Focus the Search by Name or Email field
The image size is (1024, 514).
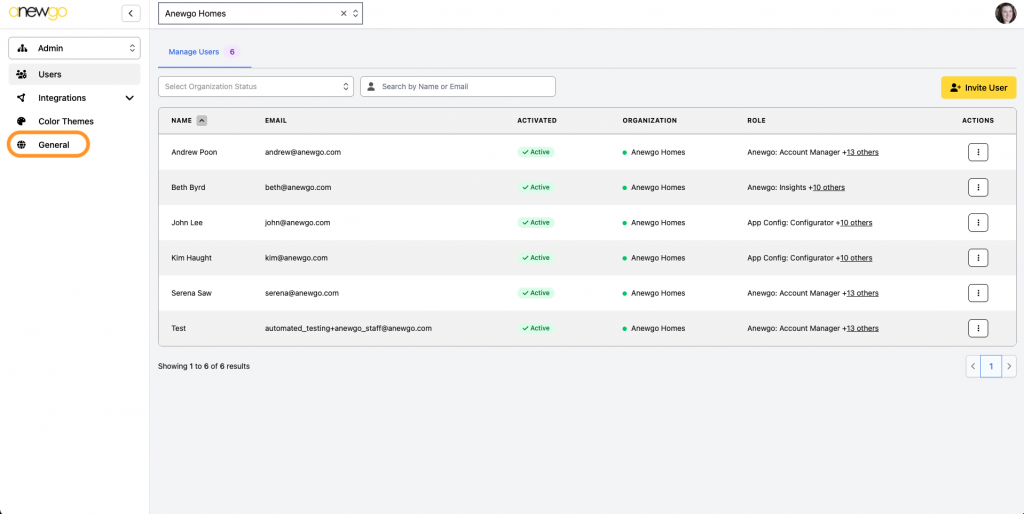pos(458,86)
